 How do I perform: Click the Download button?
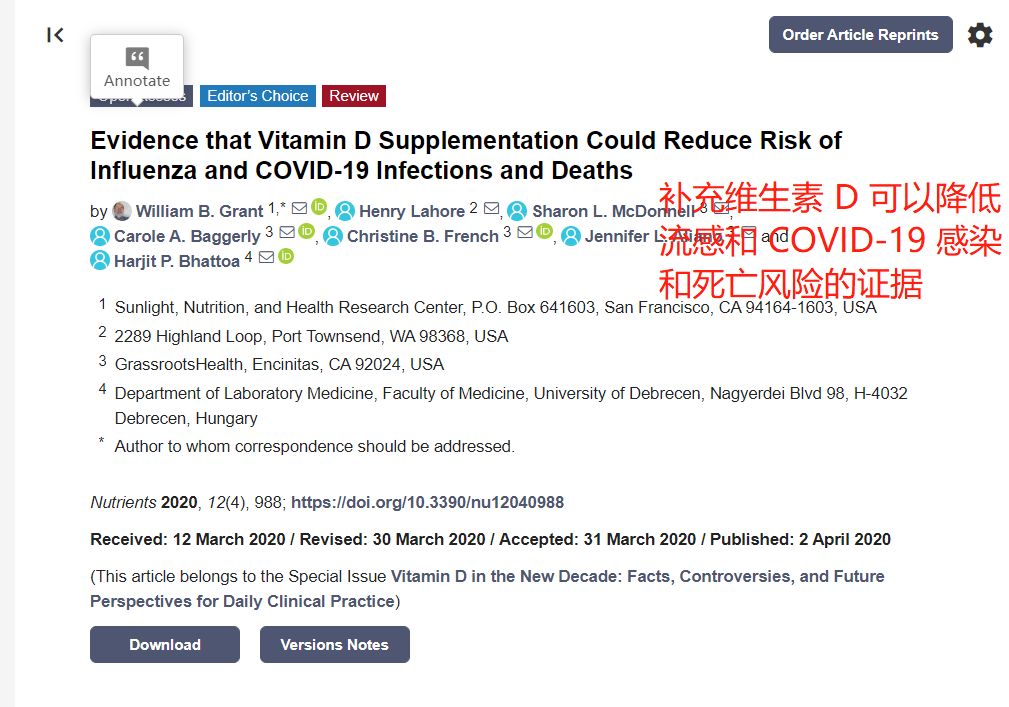[165, 645]
